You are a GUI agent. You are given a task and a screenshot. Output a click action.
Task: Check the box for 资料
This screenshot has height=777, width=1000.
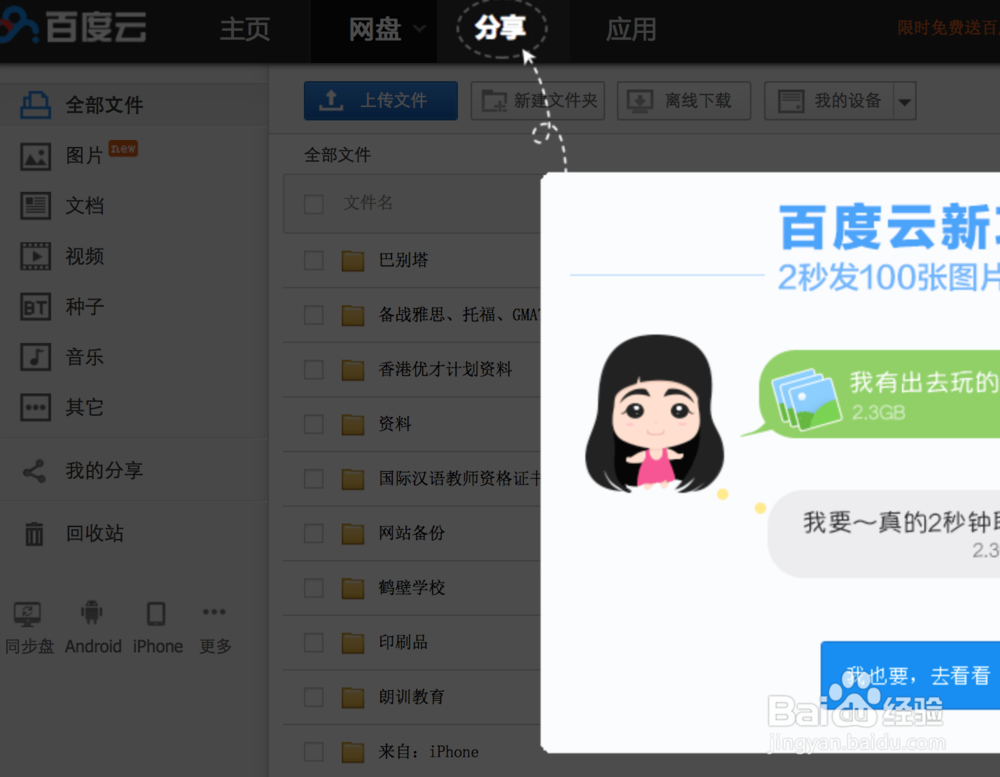[x=314, y=424]
